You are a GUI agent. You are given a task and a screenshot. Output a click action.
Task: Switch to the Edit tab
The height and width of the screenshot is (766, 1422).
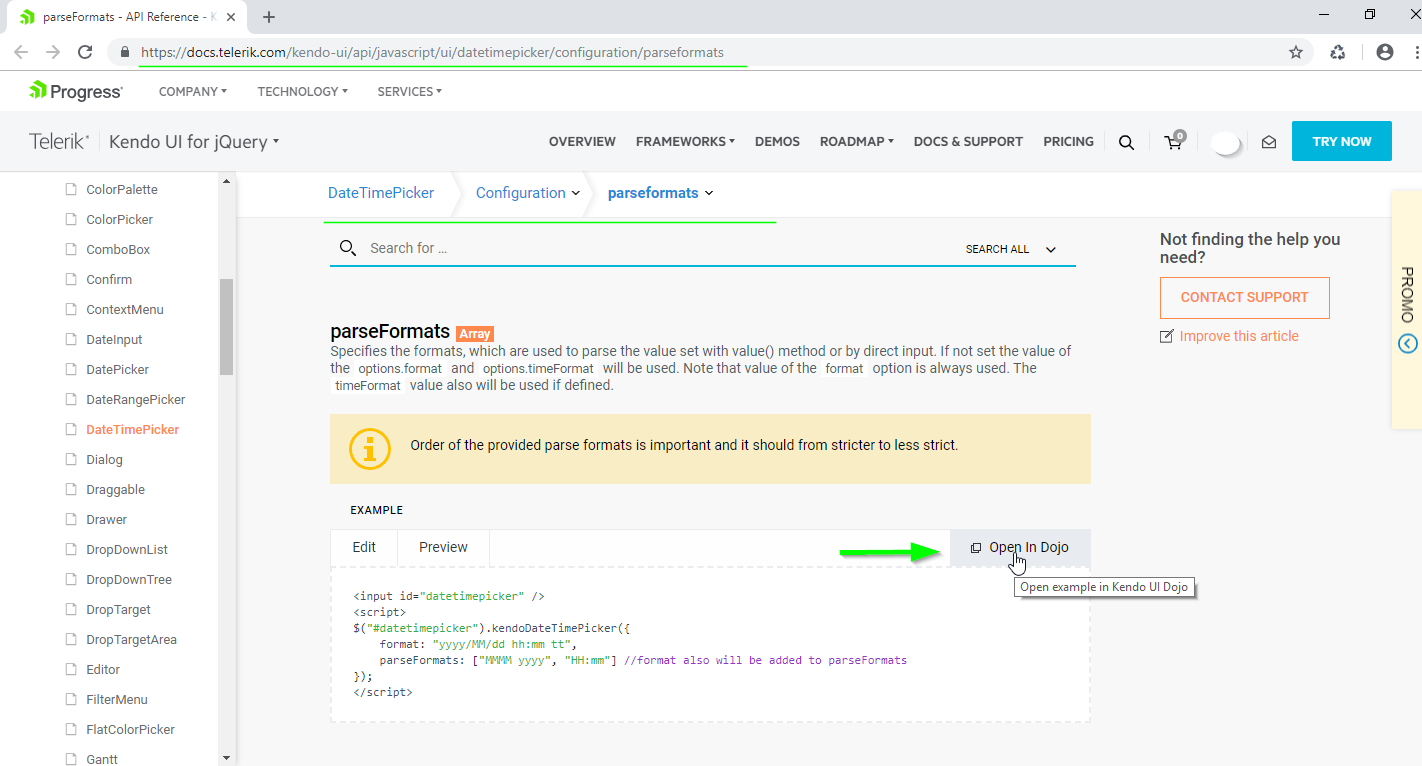(x=364, y=547)
